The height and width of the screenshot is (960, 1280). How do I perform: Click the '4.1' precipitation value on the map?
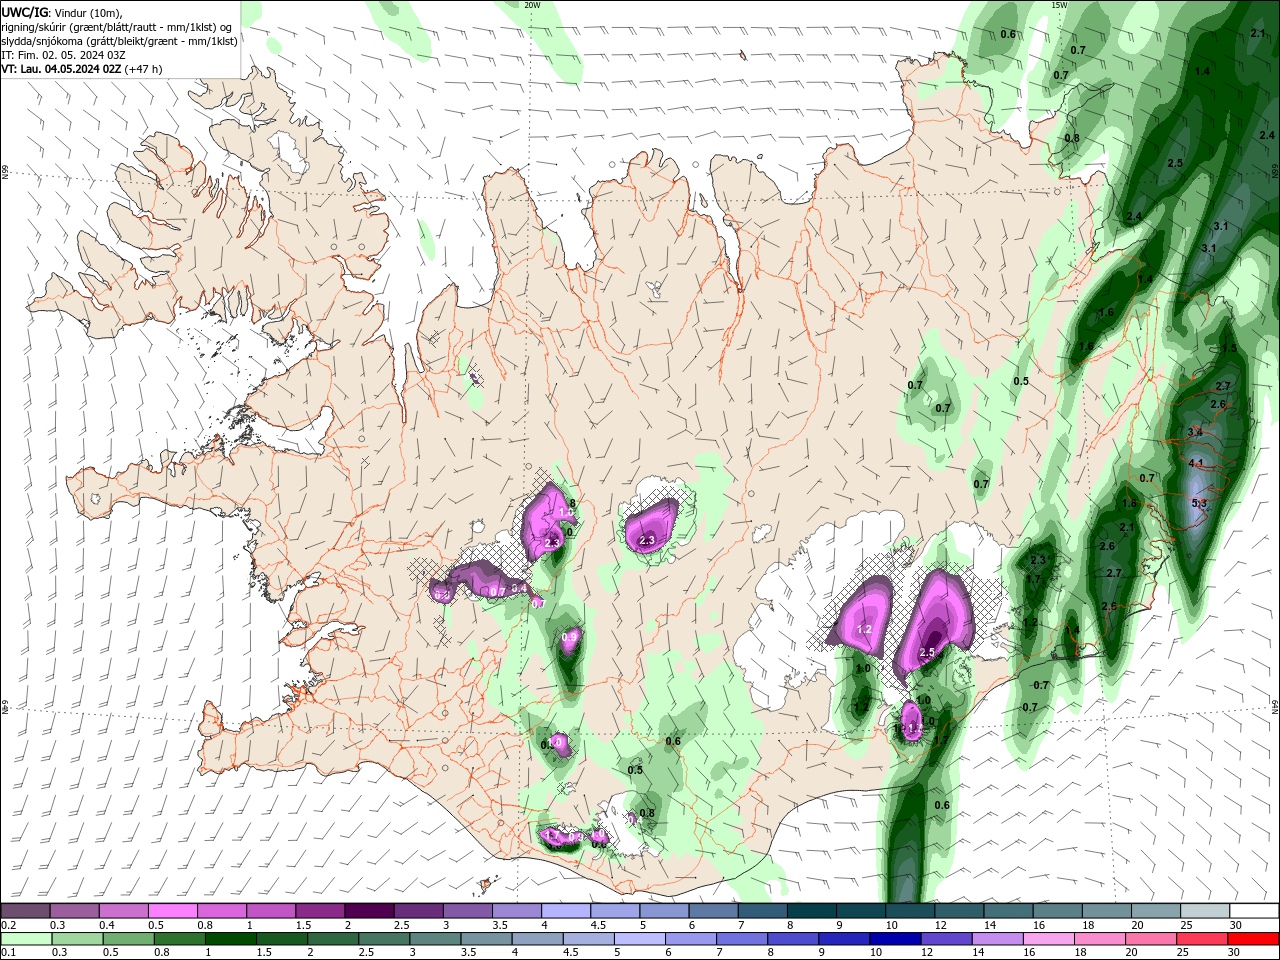coord(1196,463)
